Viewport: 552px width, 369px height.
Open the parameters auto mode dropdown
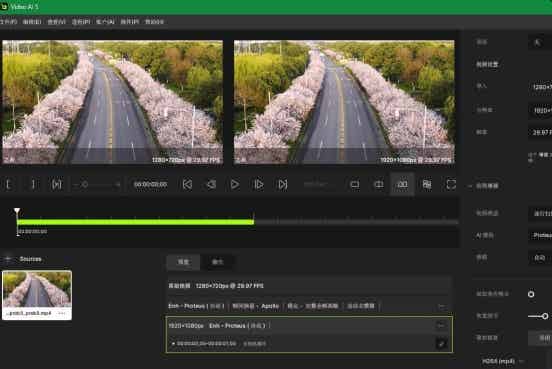[540, 258]
